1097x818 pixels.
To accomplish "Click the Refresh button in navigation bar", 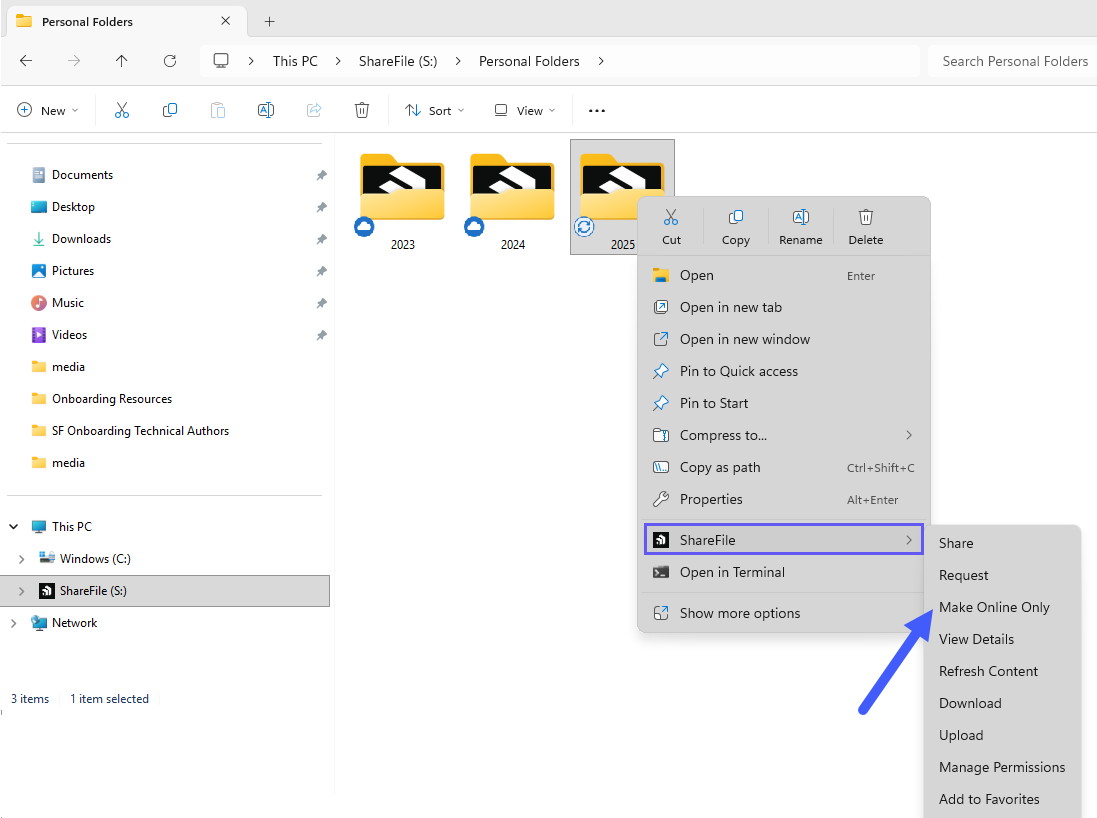I will 170,61.
